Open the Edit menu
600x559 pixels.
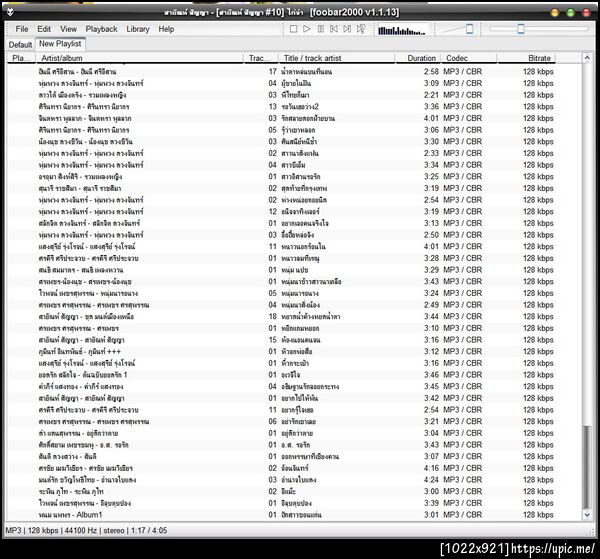coord(44,29)
